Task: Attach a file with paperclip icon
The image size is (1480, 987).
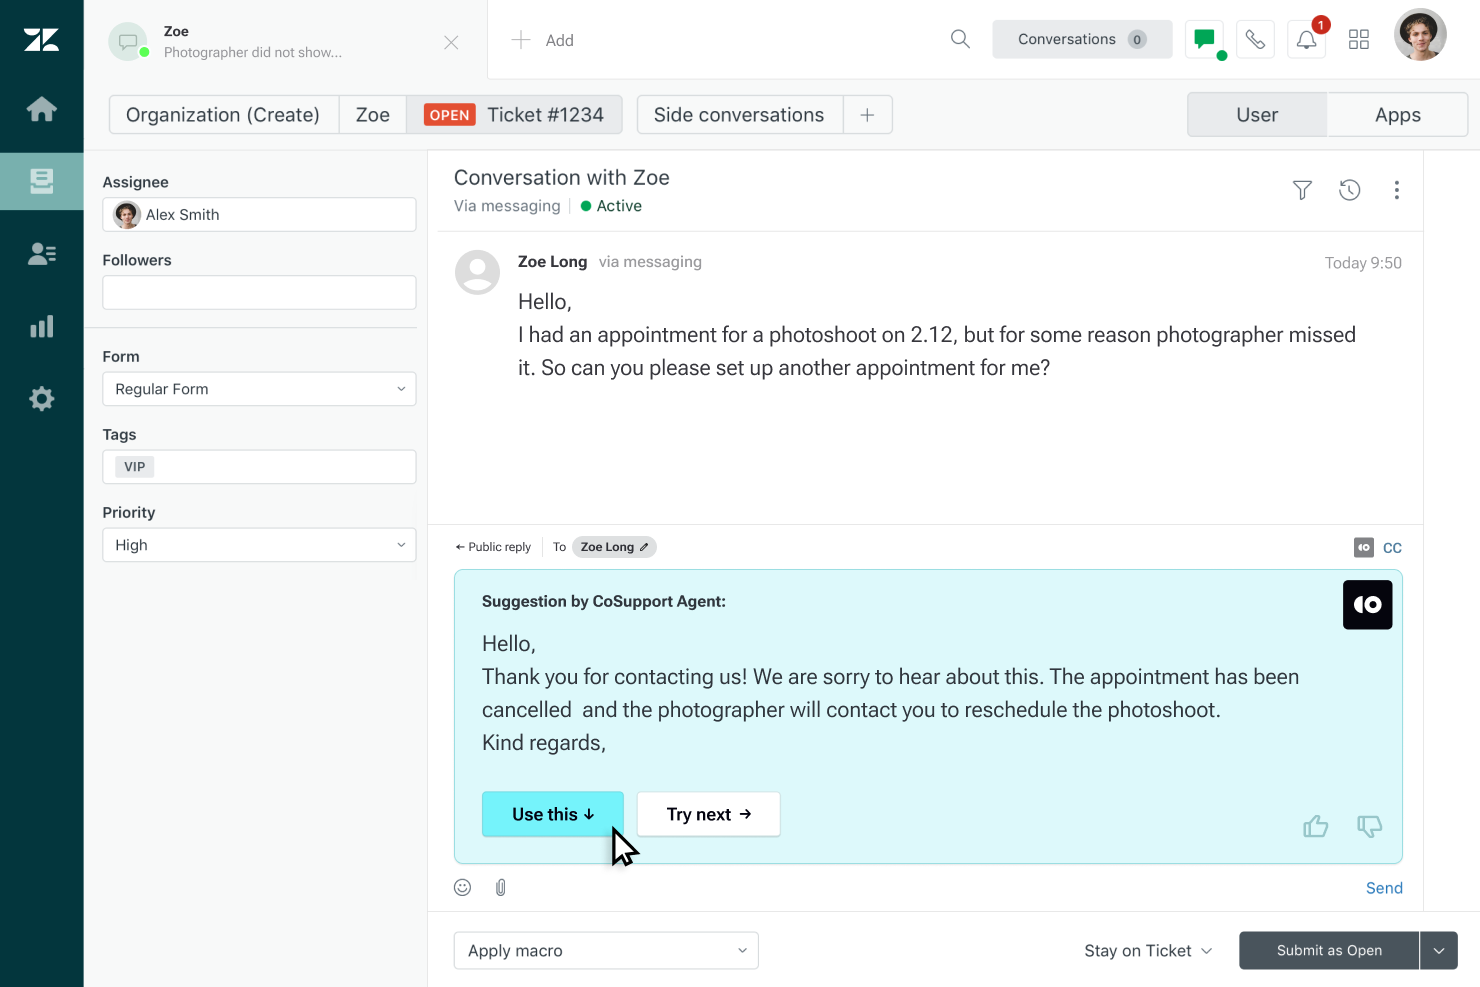Action: 501,887
